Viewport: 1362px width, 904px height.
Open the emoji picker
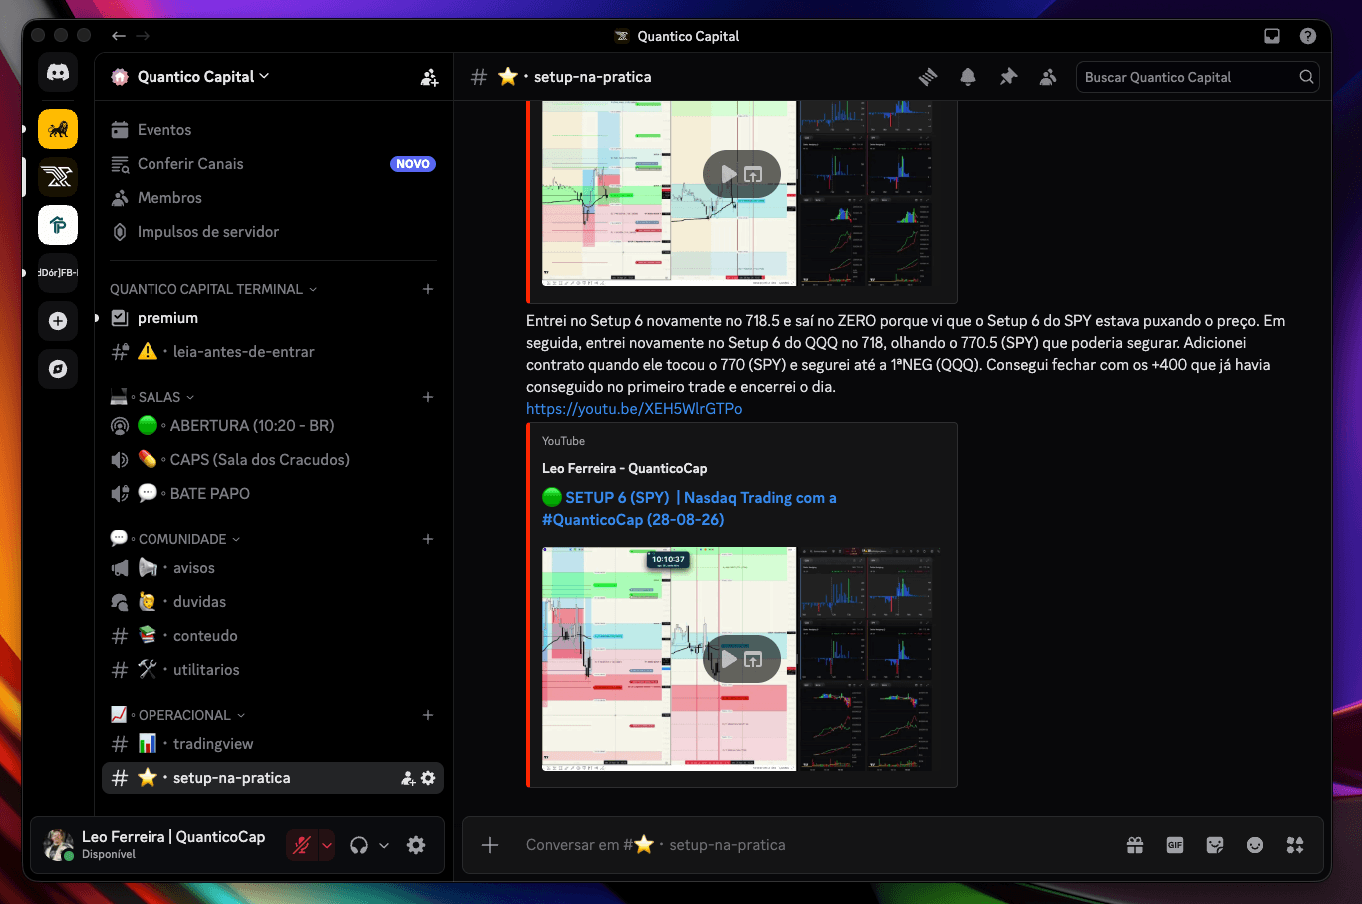(1255, 845)
